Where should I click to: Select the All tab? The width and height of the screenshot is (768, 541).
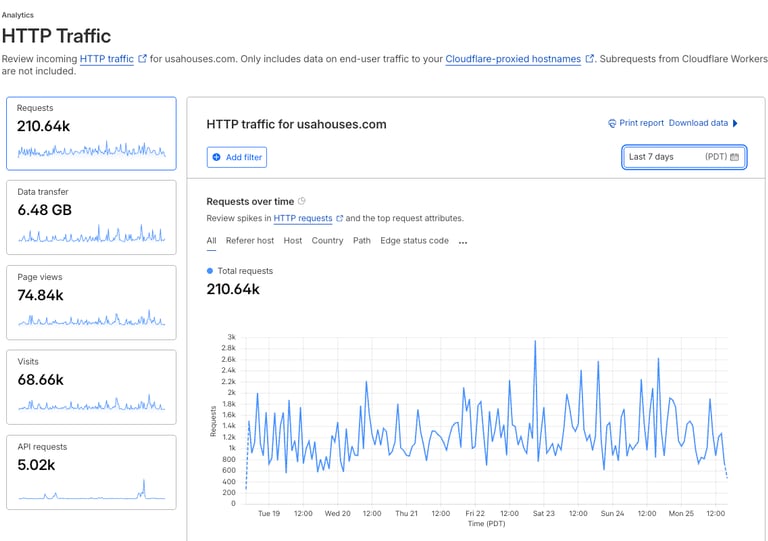tap(211, 240)
